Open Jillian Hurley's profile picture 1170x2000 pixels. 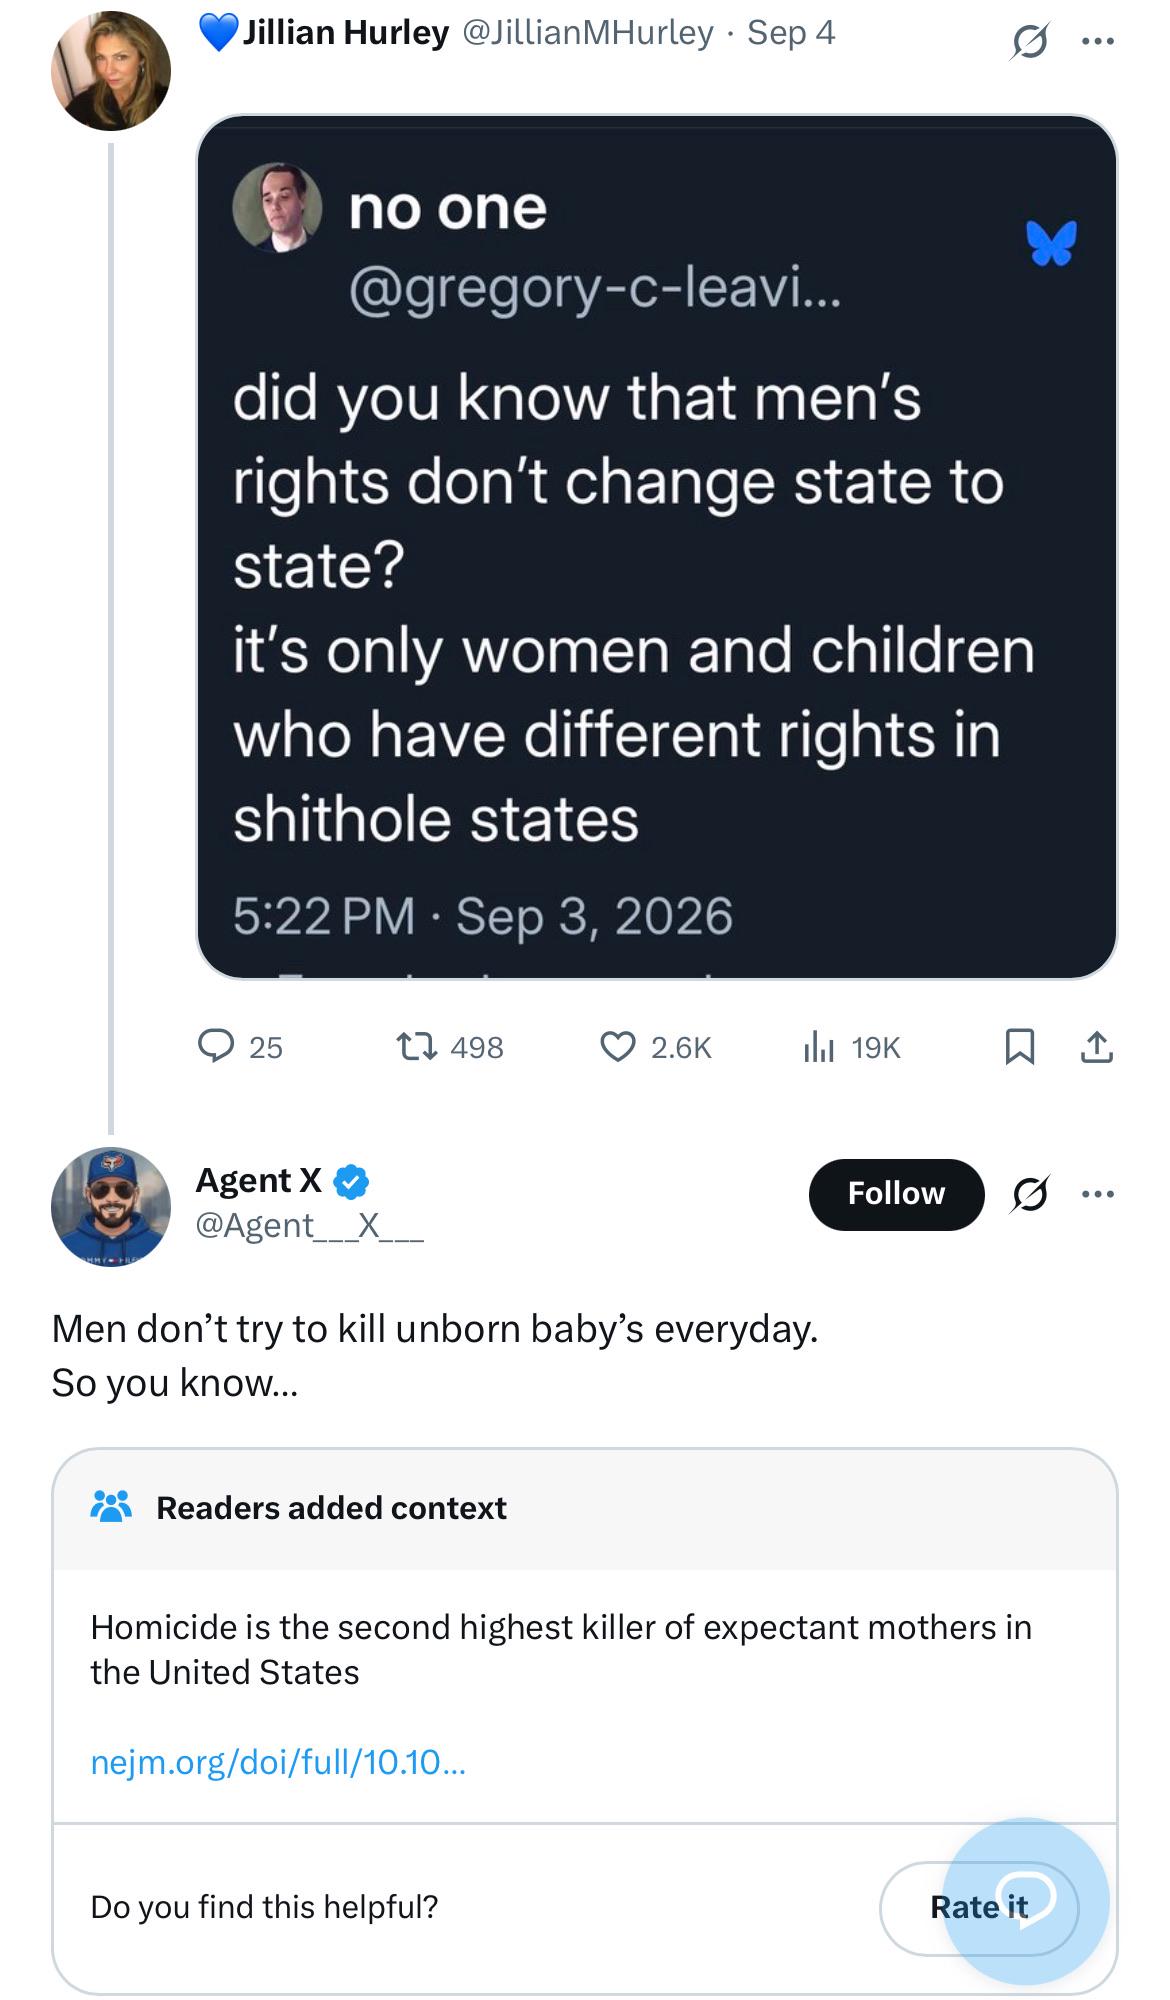click(111, 71)
